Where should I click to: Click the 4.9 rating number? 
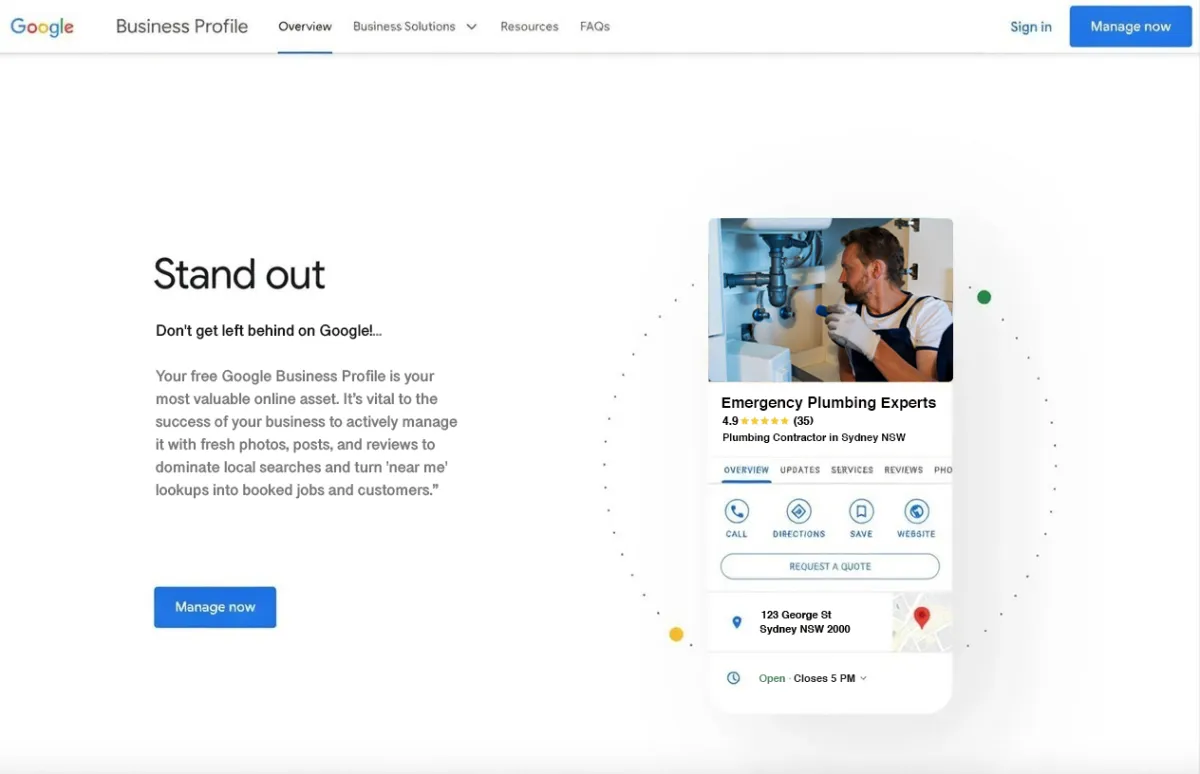[730, 421]
